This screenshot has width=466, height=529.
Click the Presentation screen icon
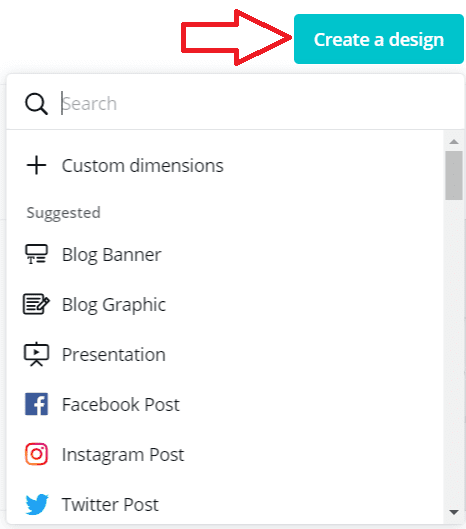click(x=36, y=354)
